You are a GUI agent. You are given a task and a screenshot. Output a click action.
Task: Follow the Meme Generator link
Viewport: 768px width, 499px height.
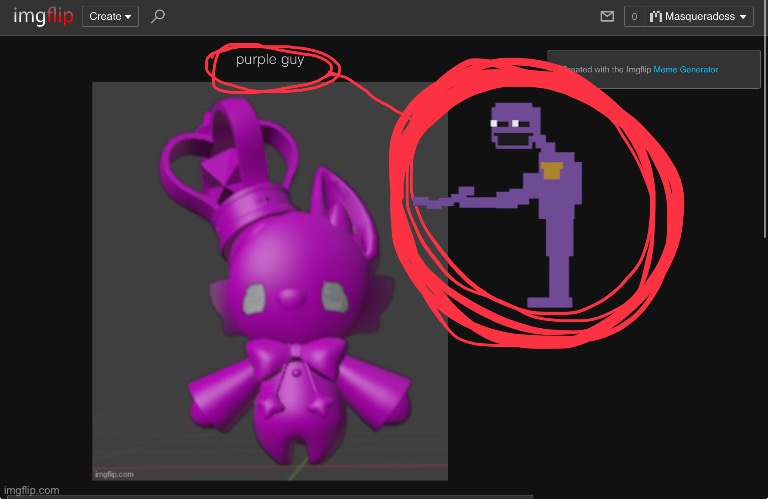point(685,70)
